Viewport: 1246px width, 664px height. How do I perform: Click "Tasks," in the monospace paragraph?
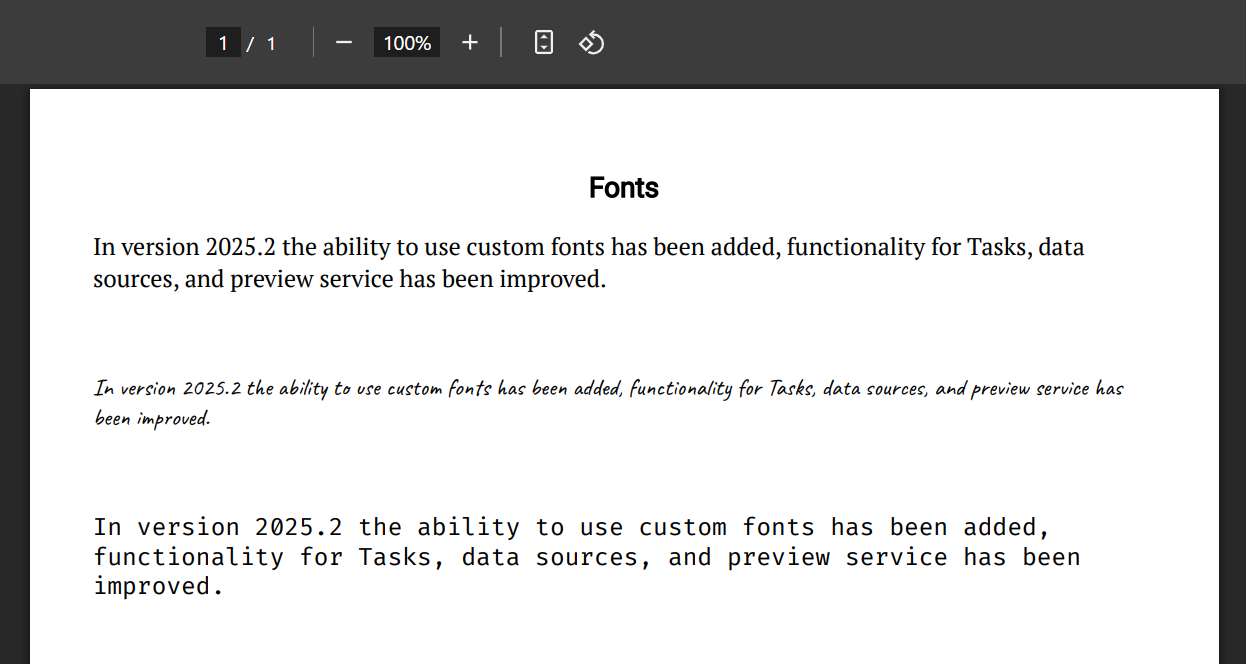402,557
